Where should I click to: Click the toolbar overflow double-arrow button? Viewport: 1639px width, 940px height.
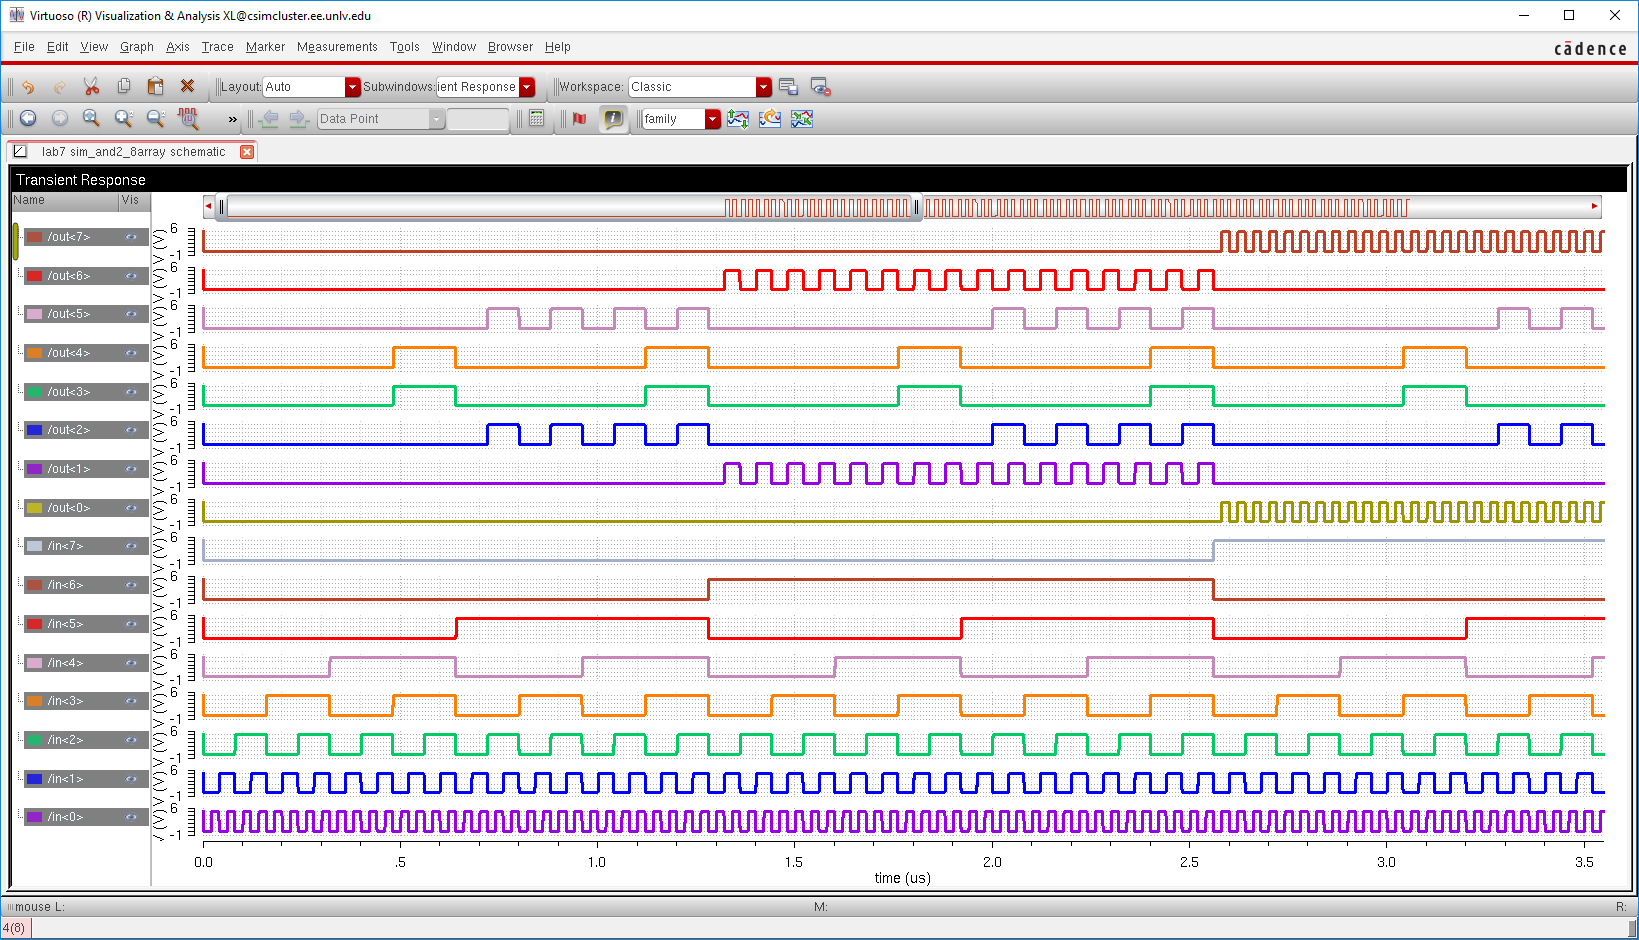pos(233,119)
